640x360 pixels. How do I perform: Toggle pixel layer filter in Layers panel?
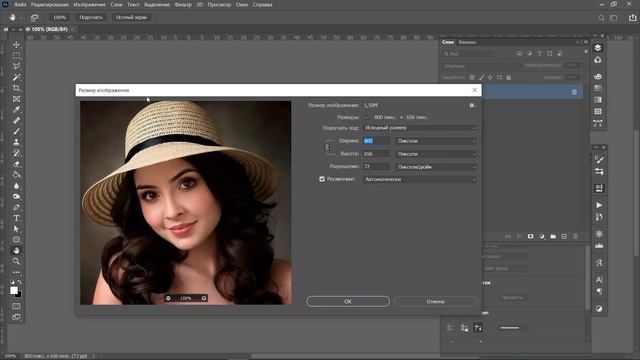tap(519, 53)
